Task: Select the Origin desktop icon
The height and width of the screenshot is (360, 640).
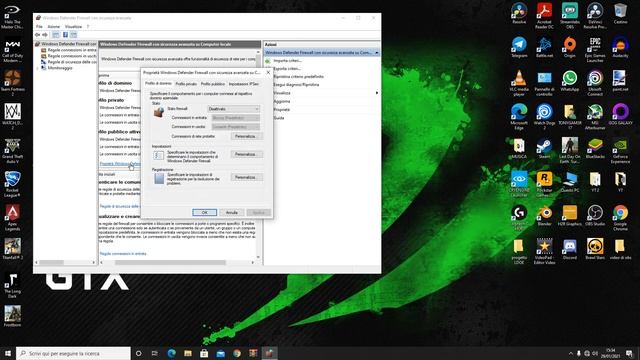Action: [x=570, y=47]
